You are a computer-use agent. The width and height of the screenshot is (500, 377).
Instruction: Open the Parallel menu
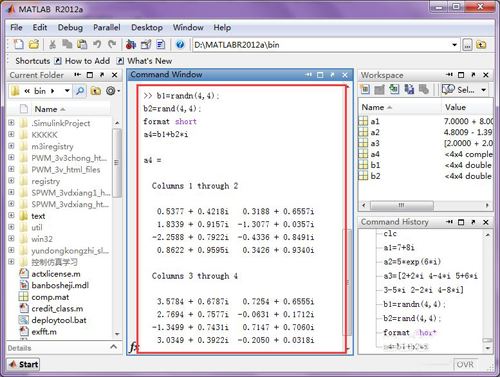[x=107, y=27]
